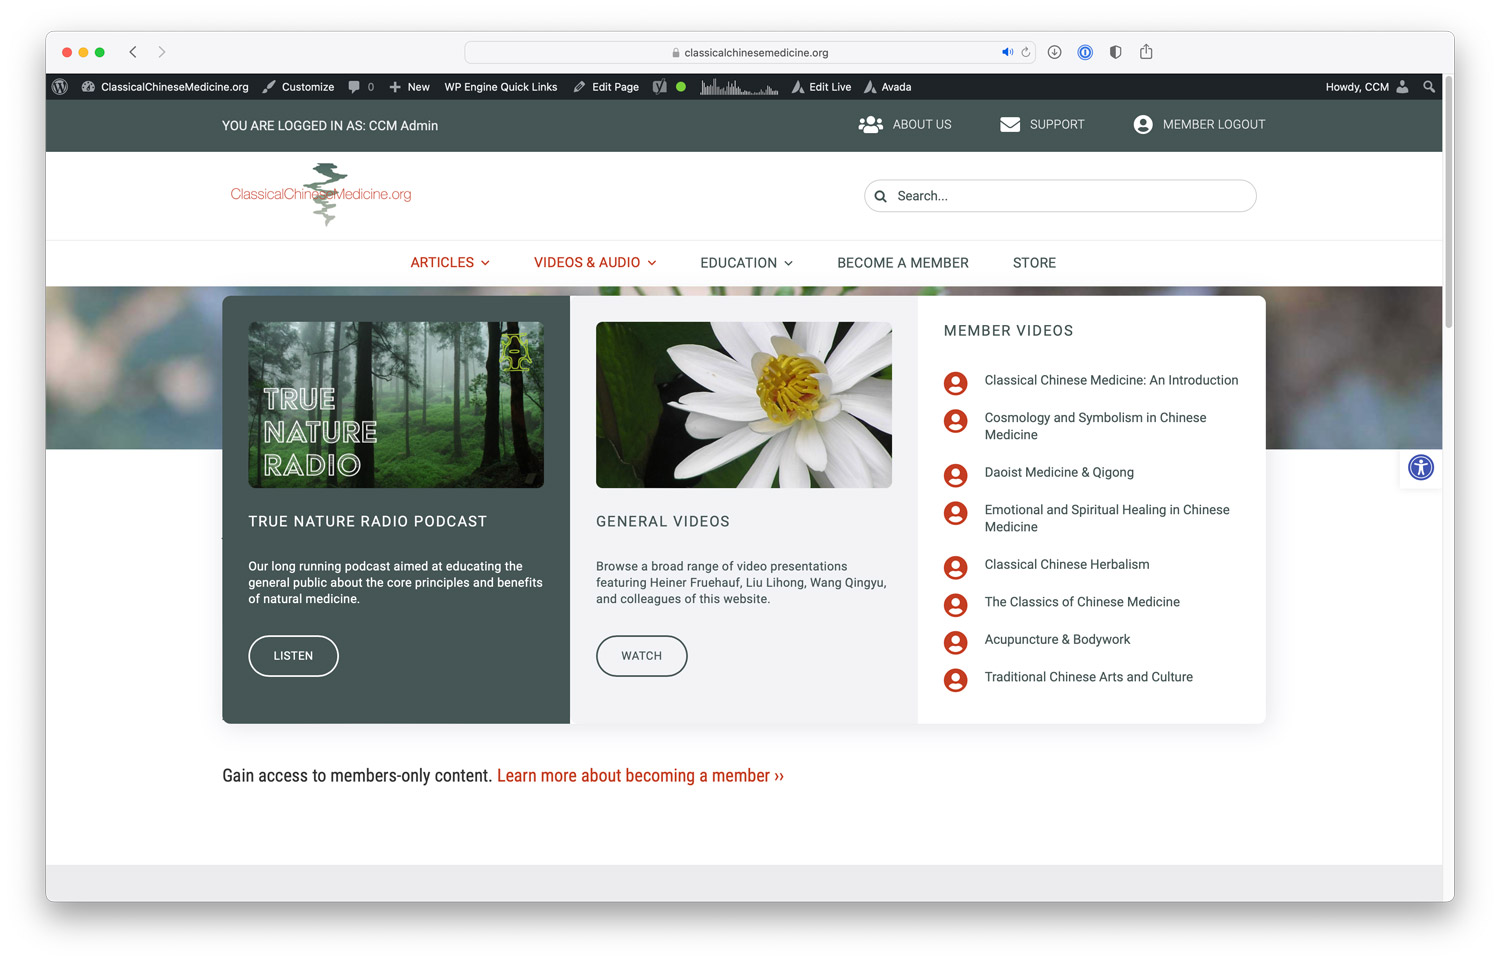The width and height of the screenshot is (1500, 962).
Task: Click the ClassicalChineseMedicine.org site logo
Action: [321, 194]
